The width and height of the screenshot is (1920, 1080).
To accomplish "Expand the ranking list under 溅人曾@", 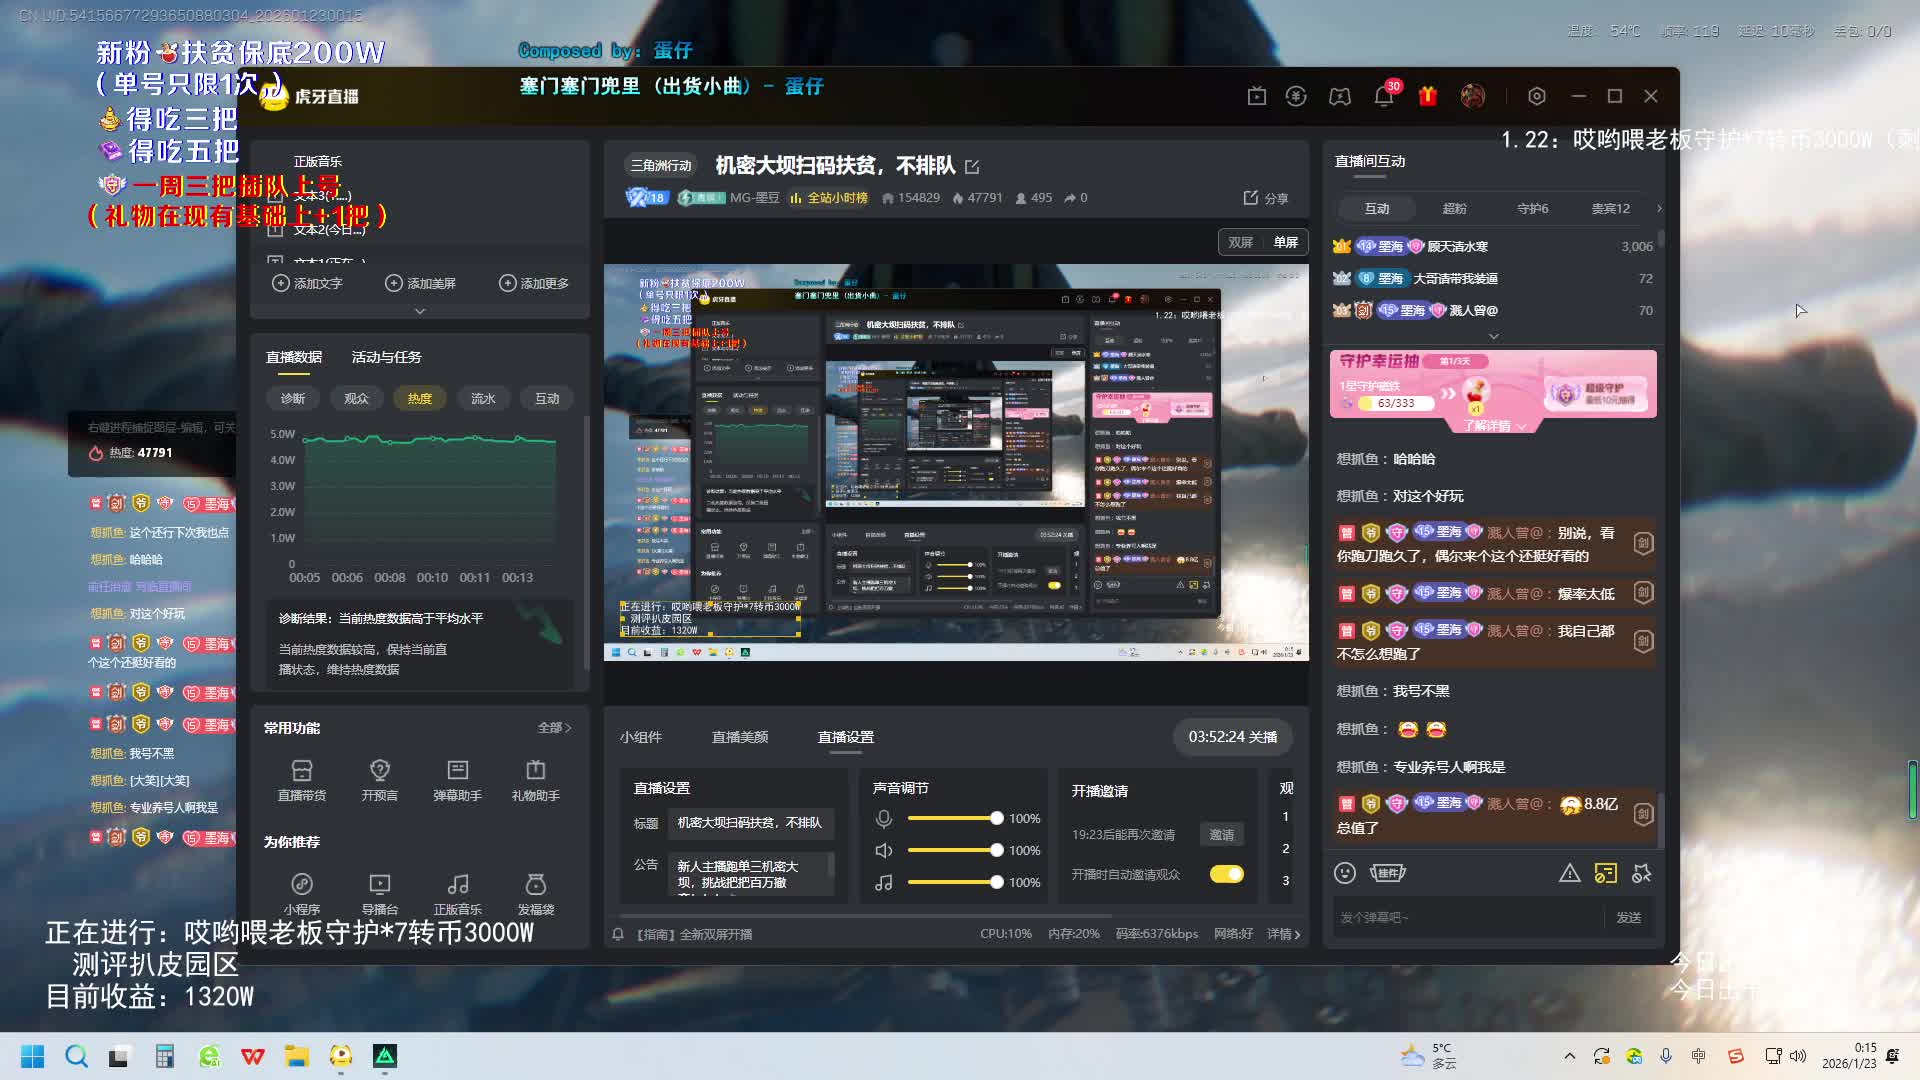I will click(x=1493, y=337).
